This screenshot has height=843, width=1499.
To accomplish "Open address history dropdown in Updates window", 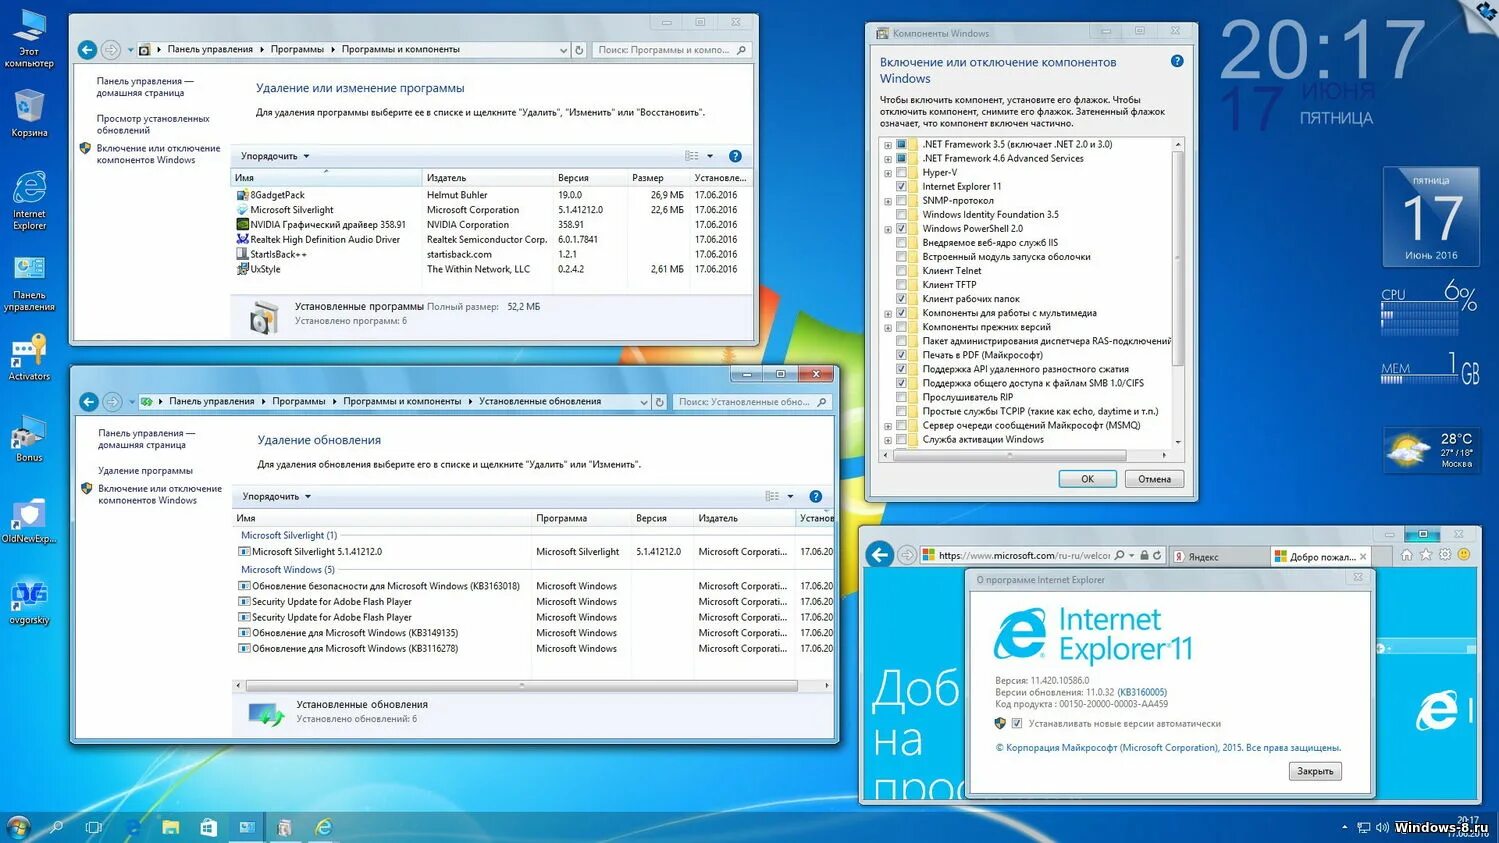I will pyautogui.click(x=643, y=402).
